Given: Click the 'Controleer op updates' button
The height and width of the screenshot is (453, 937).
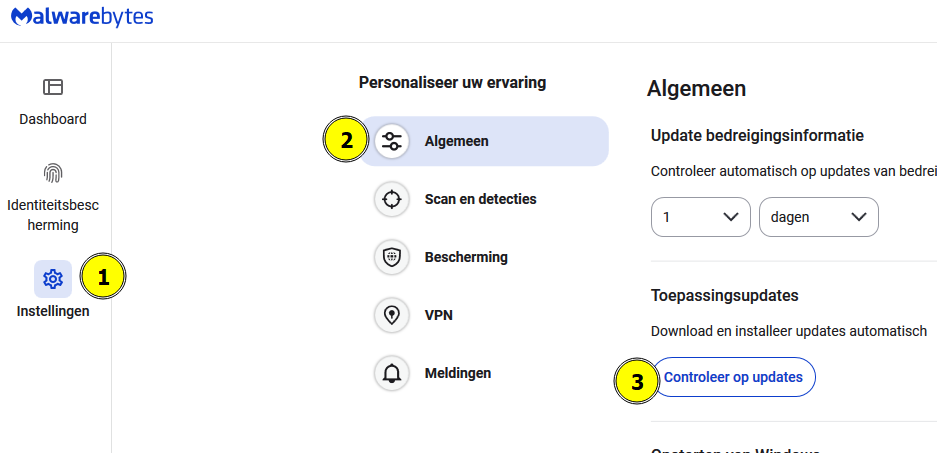Looking at the screenshot, I should [733, 377].
